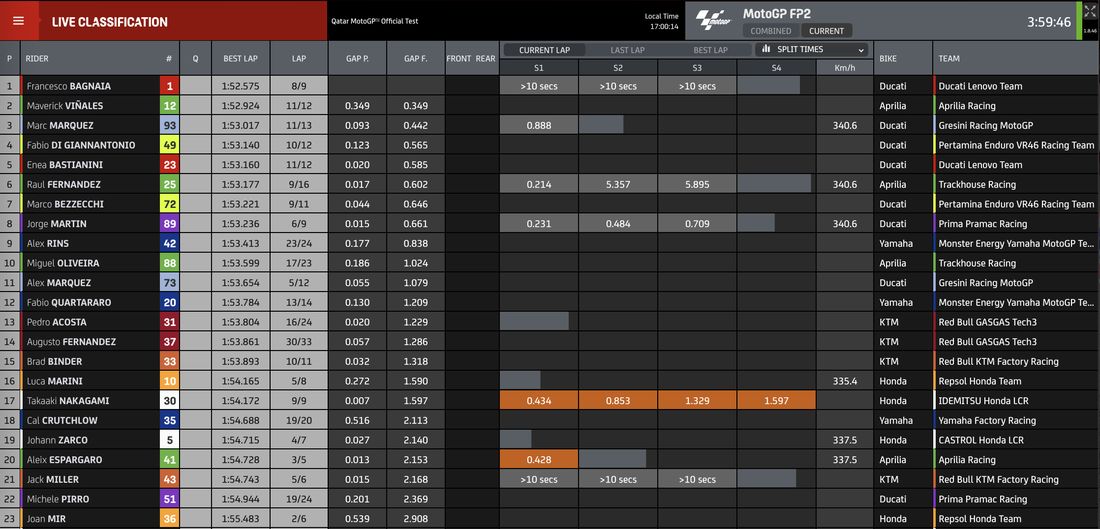Select rider Joan MIR
Screen dimensions: 1100x529
[x=46, y=518]
